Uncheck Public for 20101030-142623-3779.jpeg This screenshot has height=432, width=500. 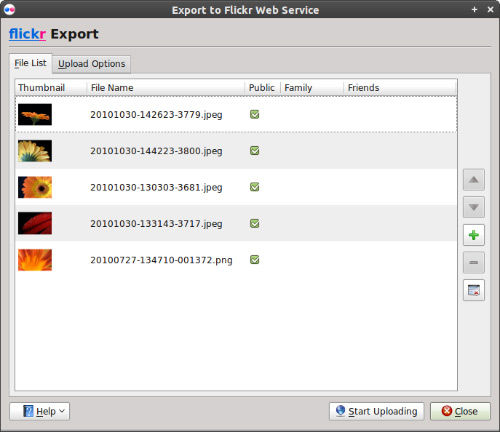tap(255, 115)
